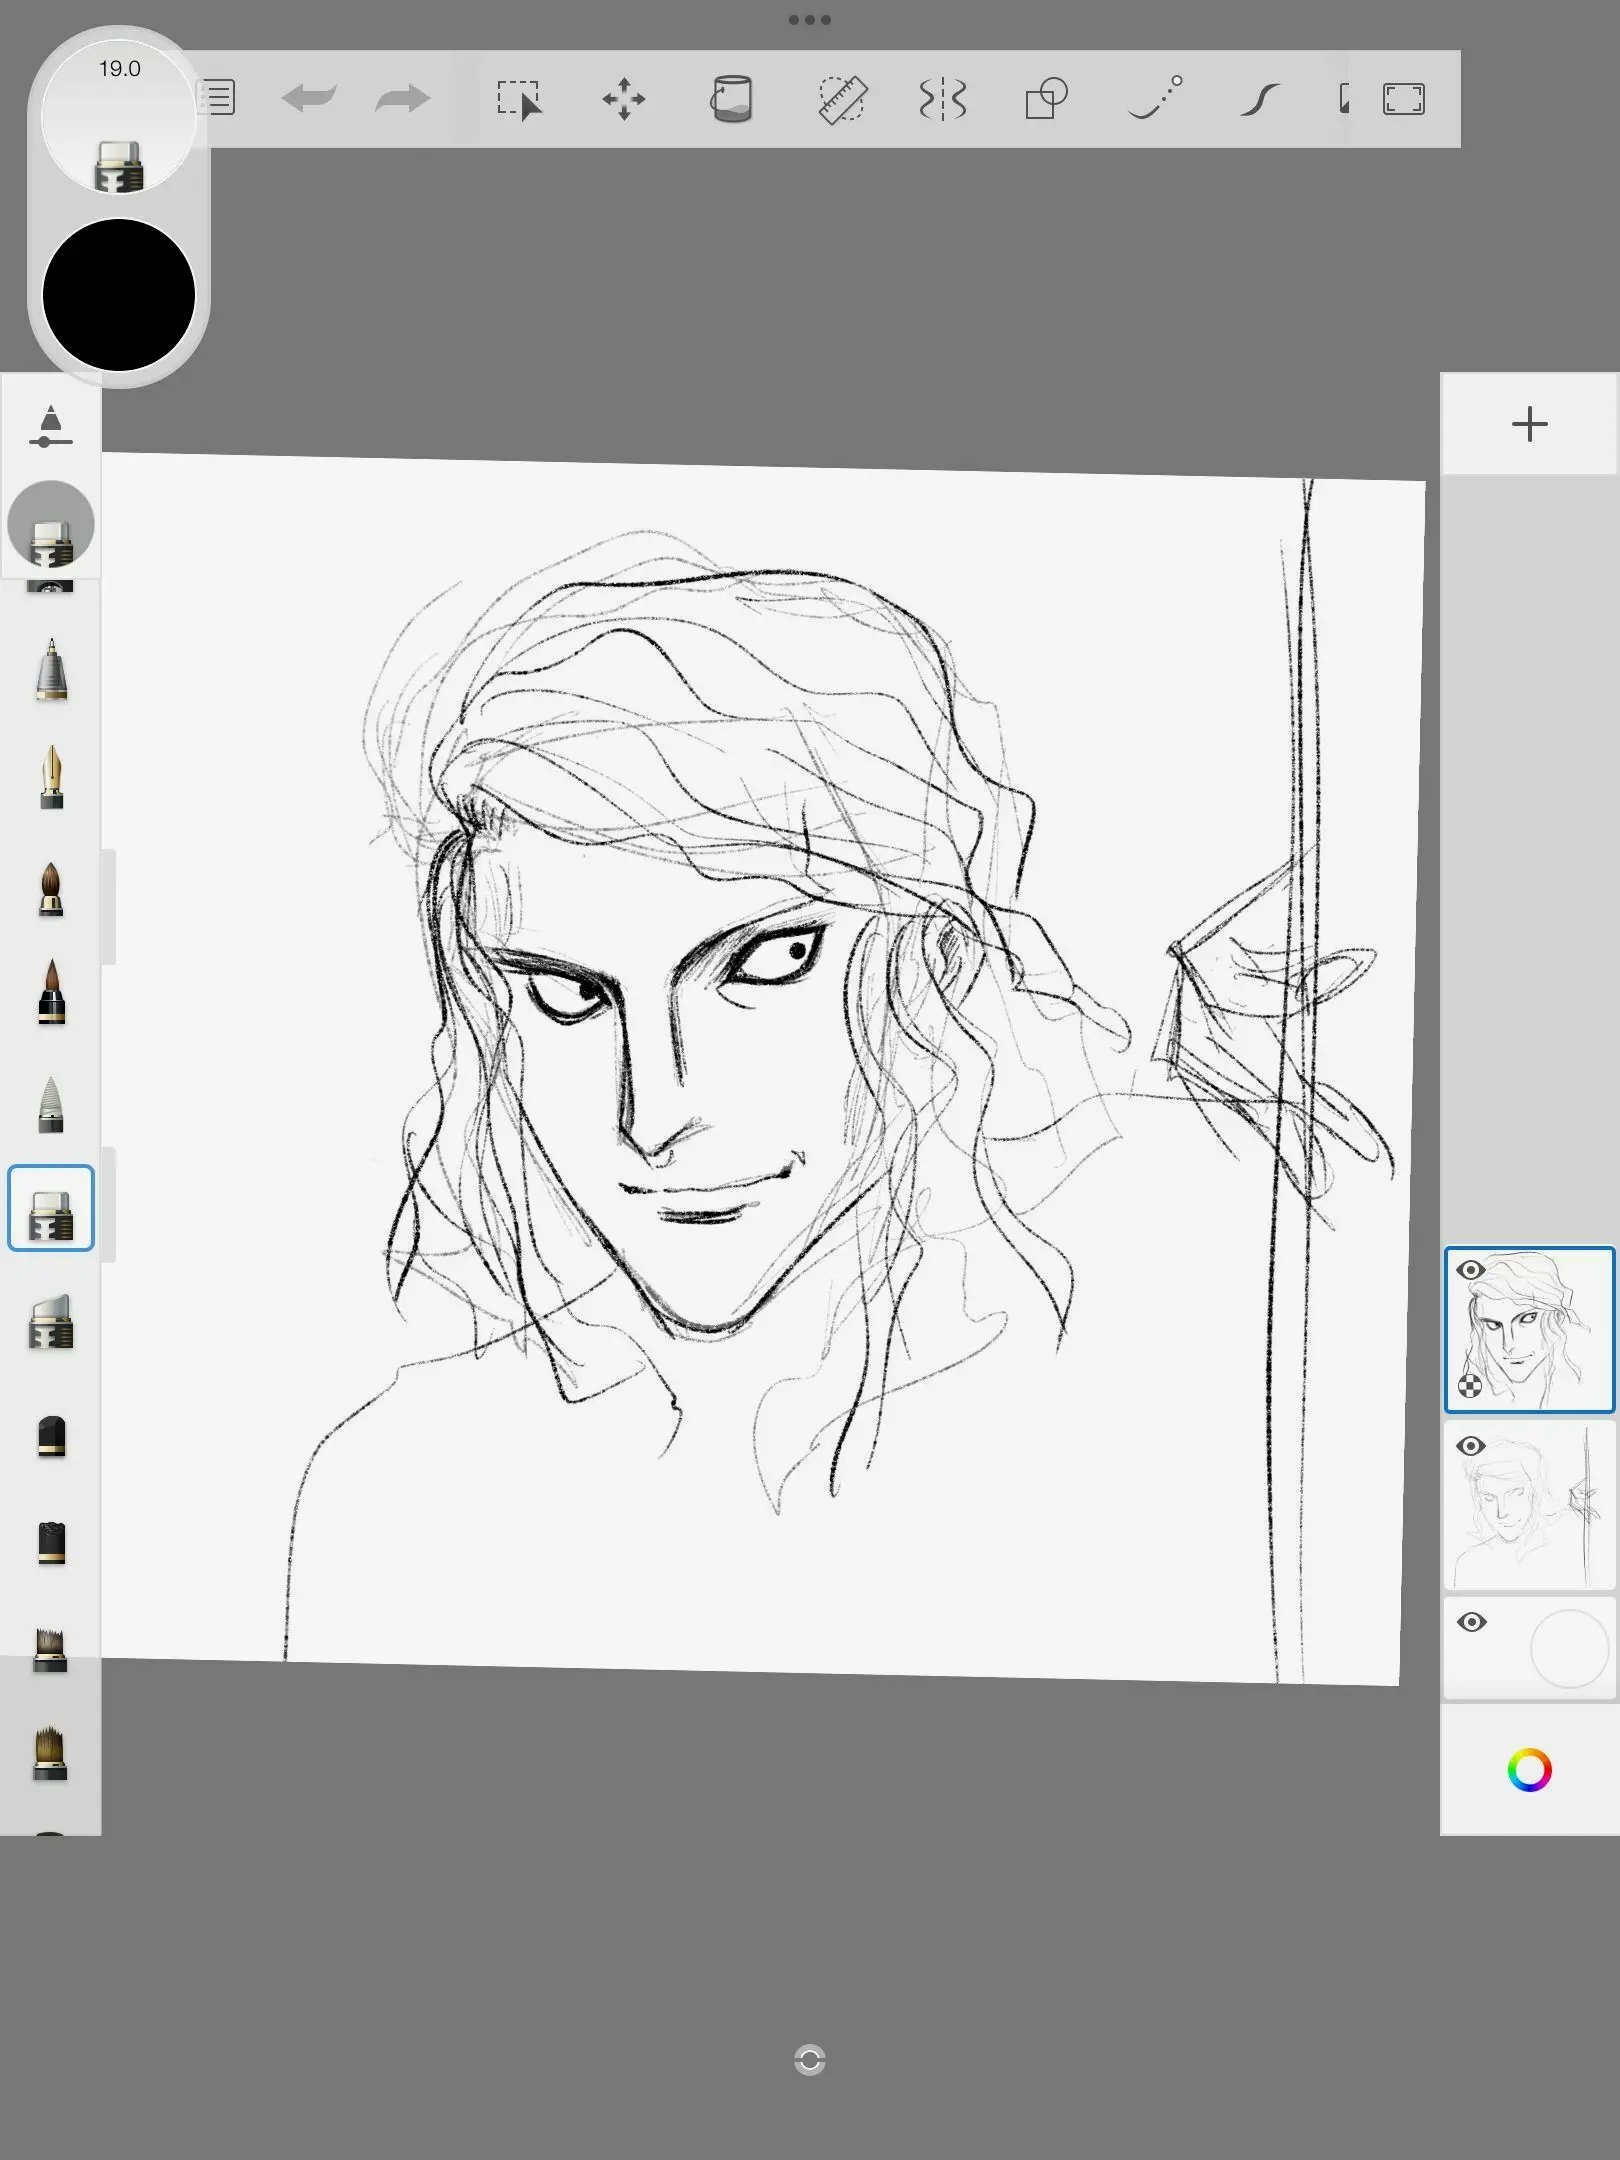Activate the Selection tool

click(x=519, y=99)
